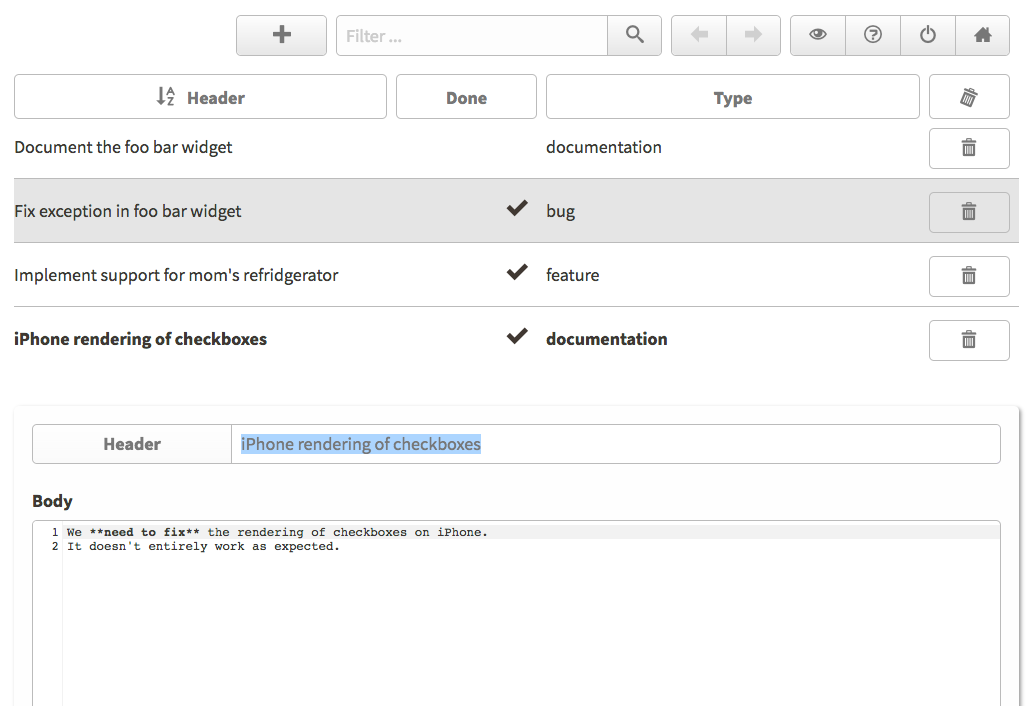Sort by the Done column
The width and height of the screenshot is (1032, 706).
[x=466, y=97]
